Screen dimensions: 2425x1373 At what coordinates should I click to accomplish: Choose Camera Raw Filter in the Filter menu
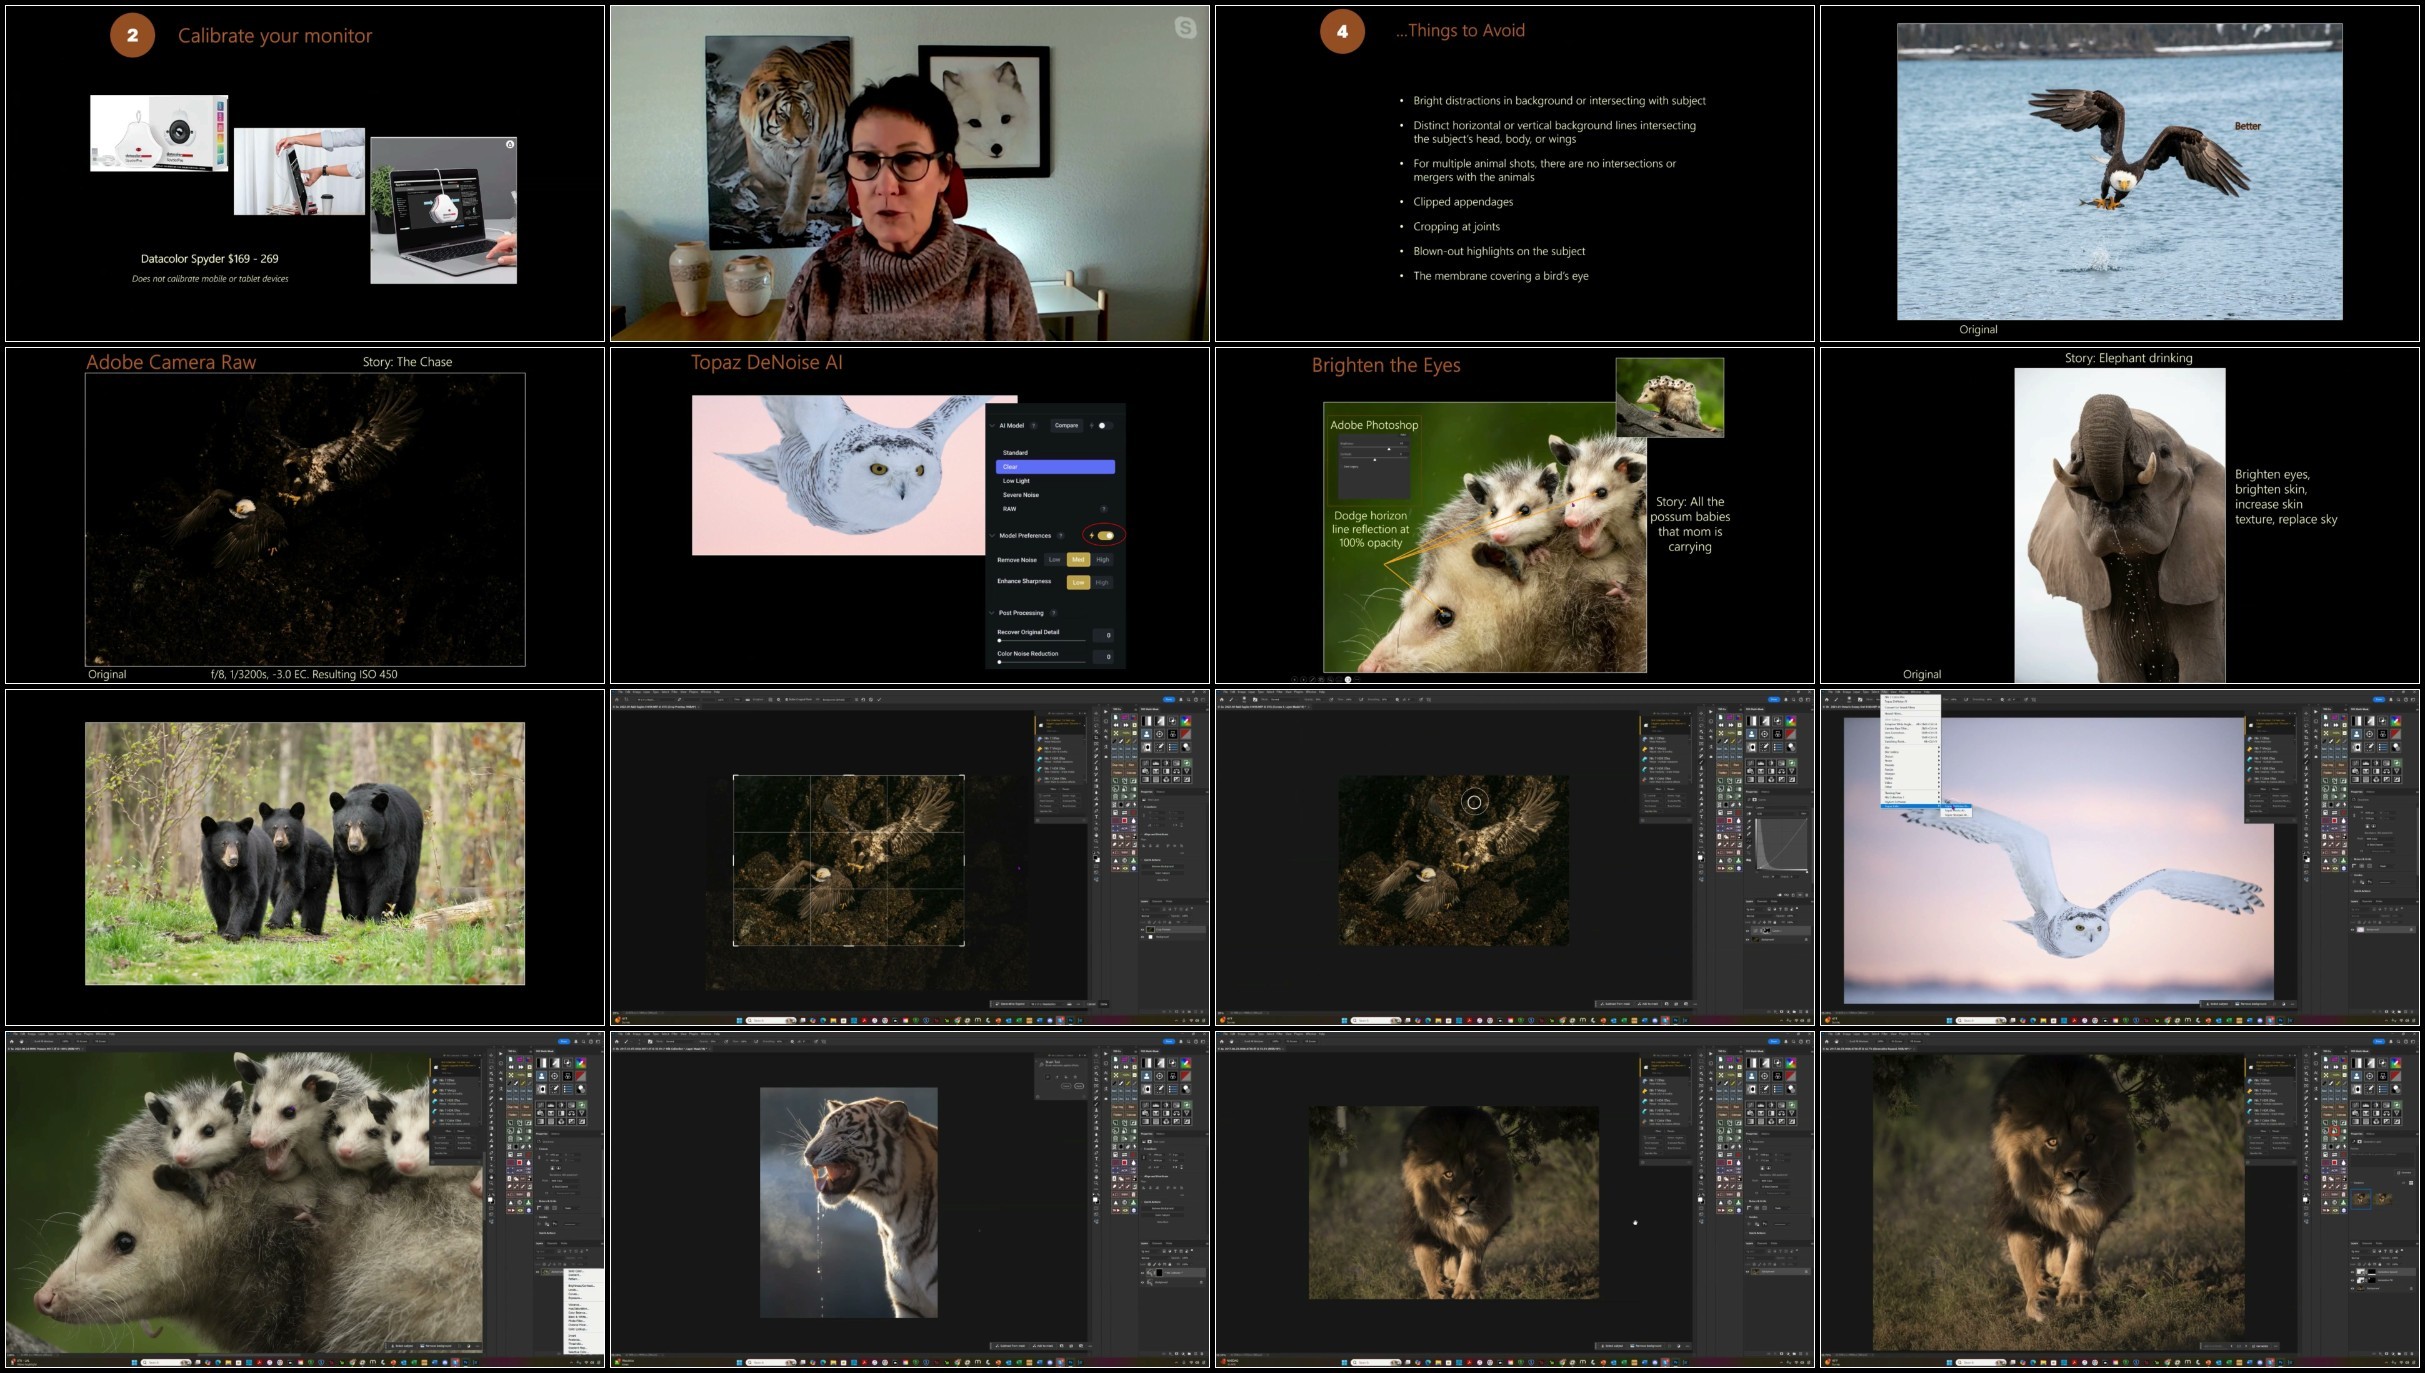point(1910,728)
